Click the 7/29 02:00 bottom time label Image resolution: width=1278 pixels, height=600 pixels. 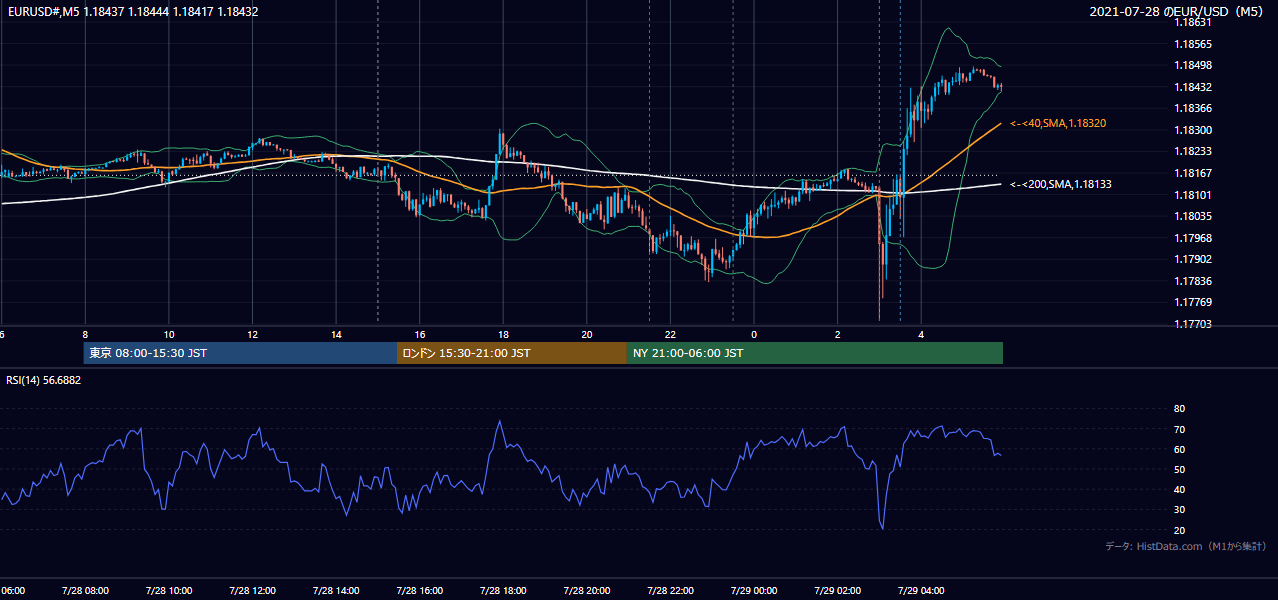[x=838, y=591]
